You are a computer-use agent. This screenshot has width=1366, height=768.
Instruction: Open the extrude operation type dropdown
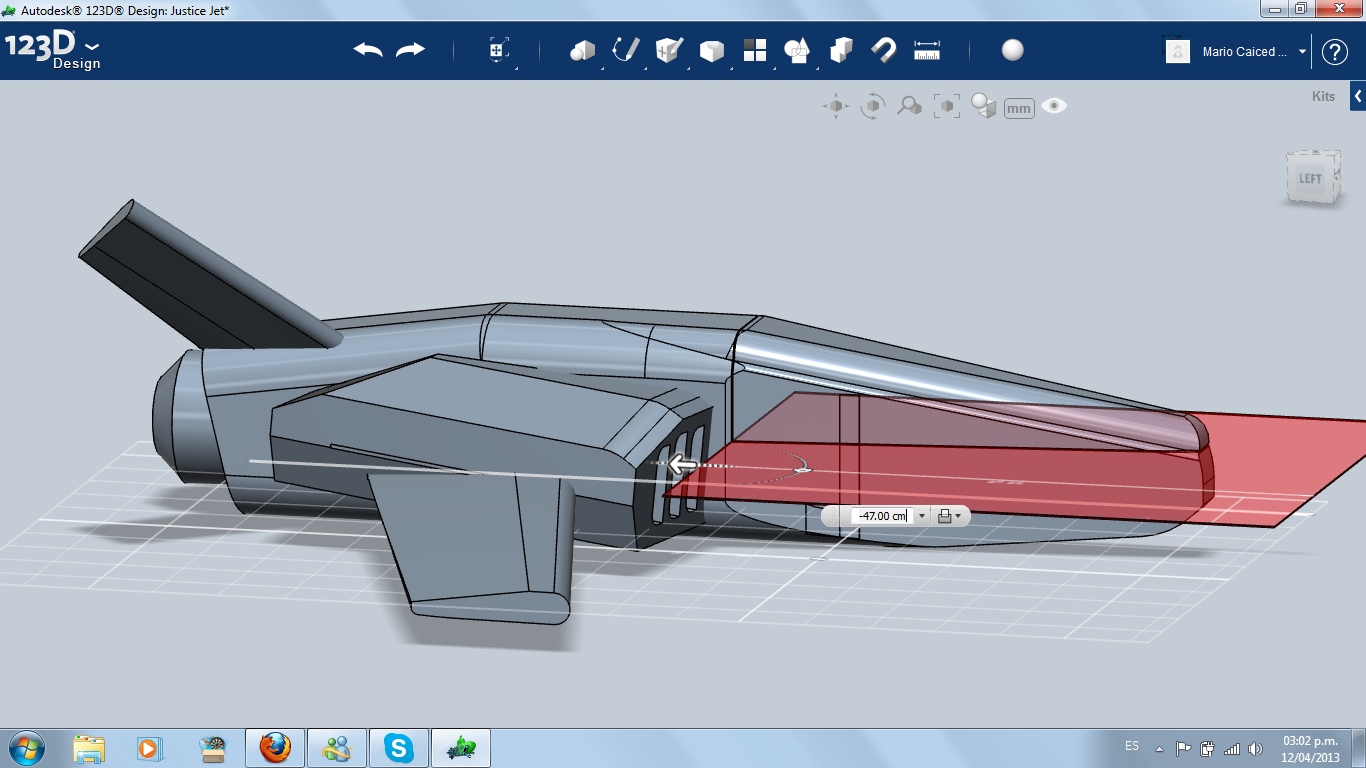(950, 516)
